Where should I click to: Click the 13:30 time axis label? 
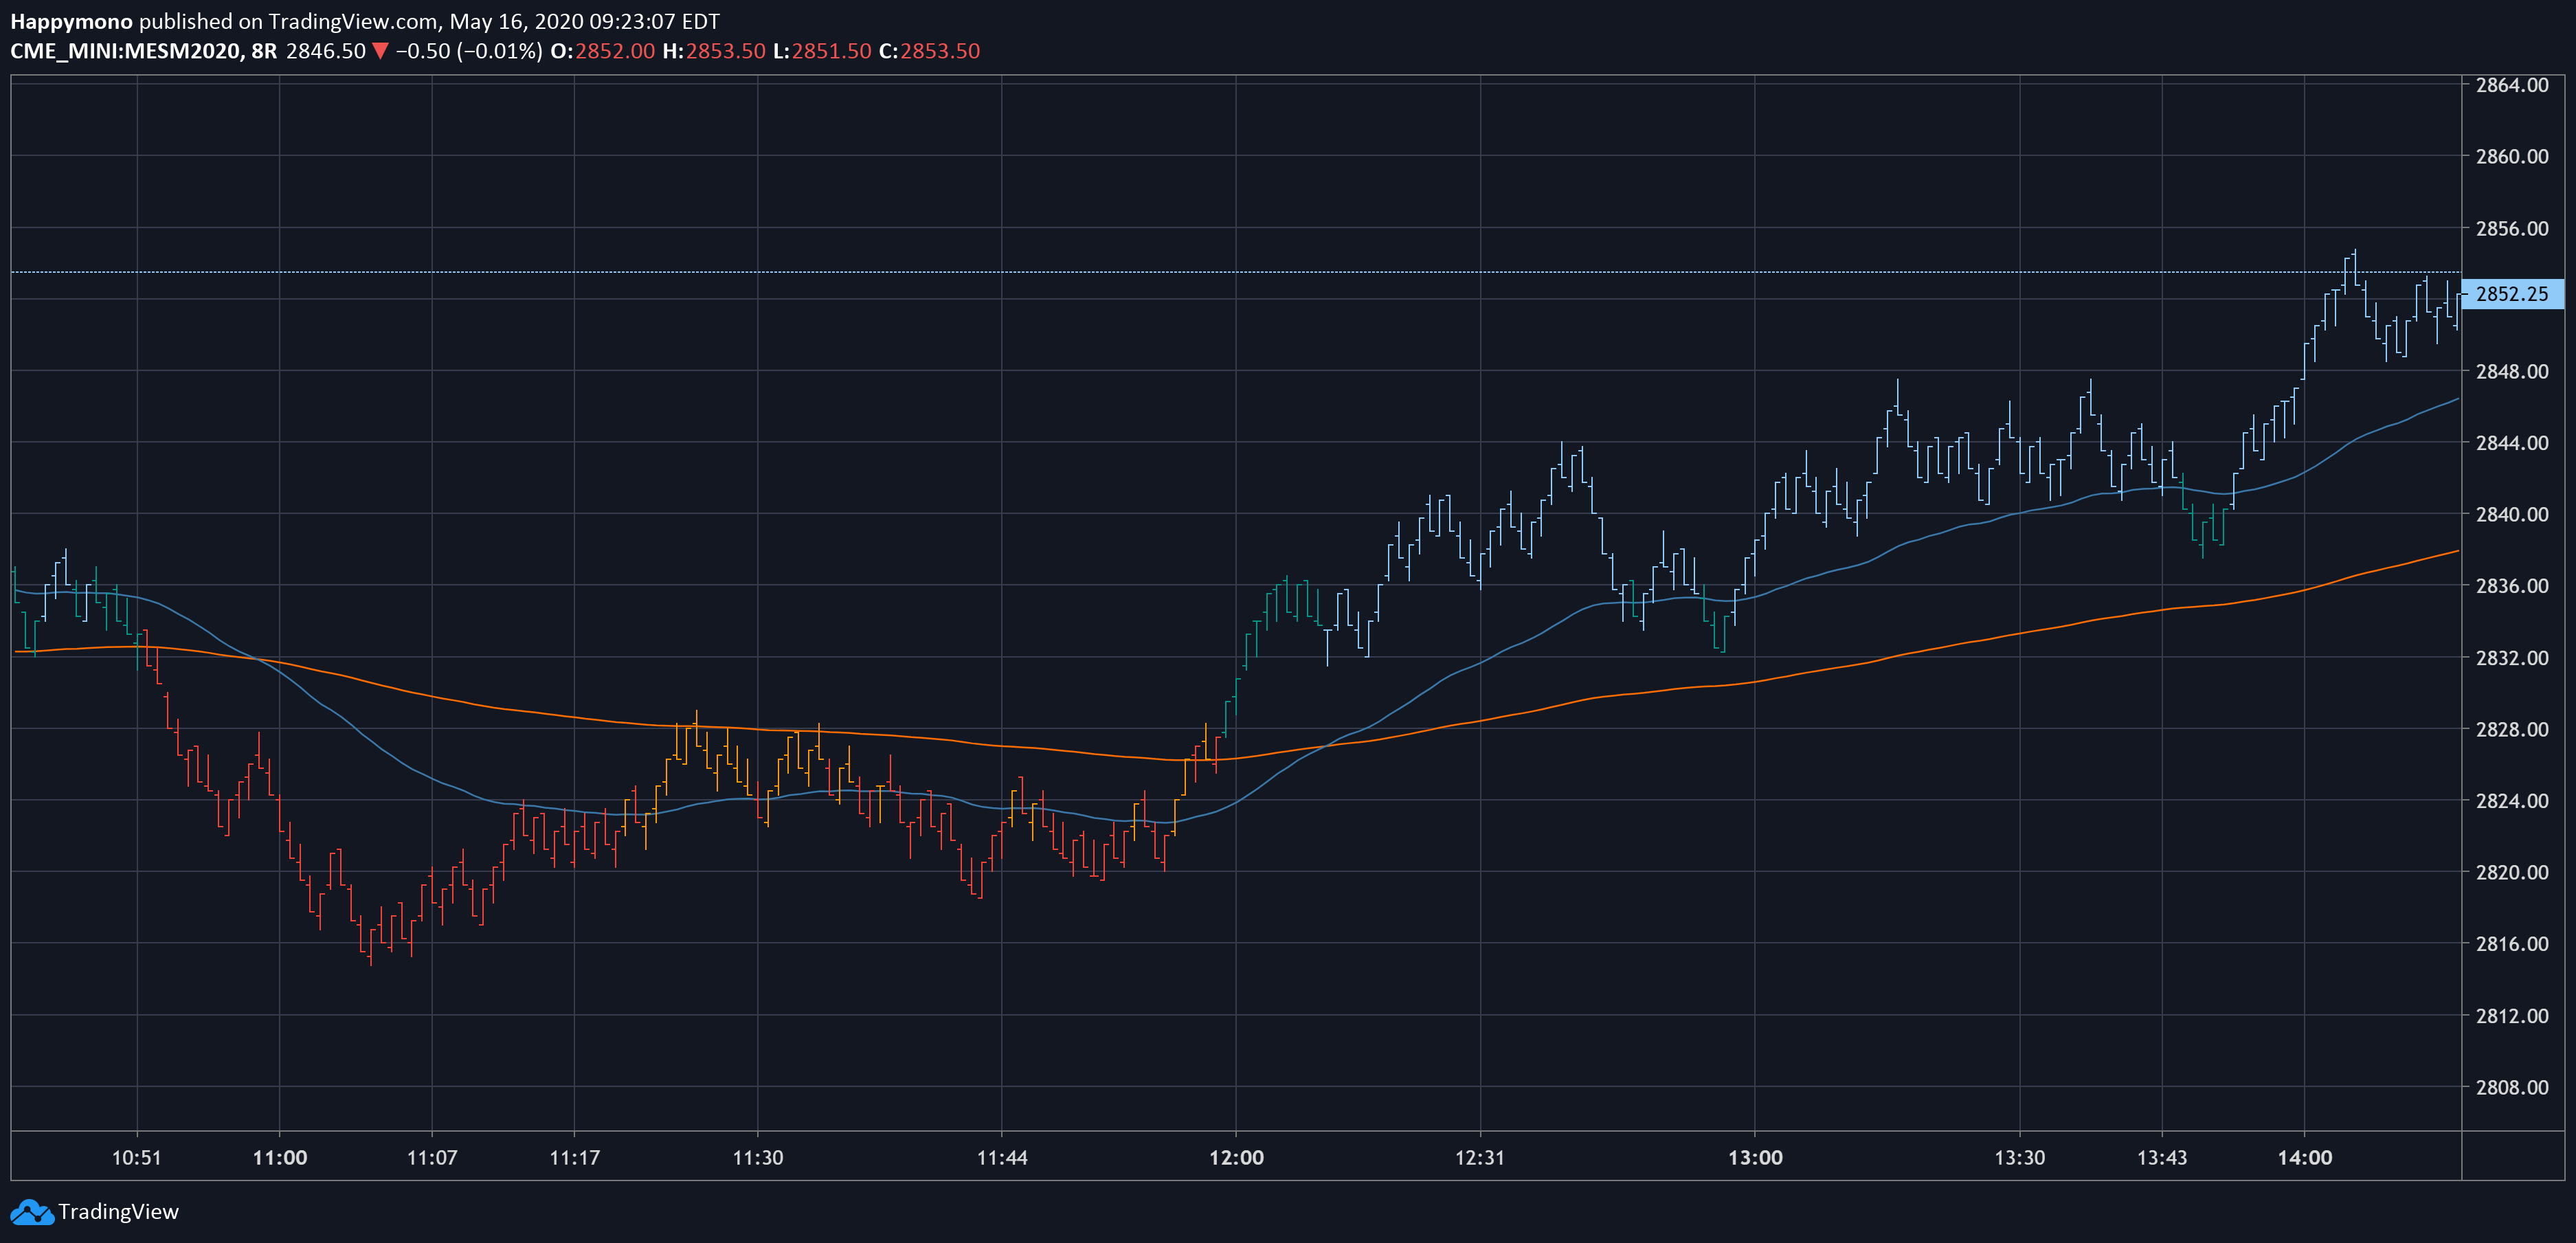2020,1158
